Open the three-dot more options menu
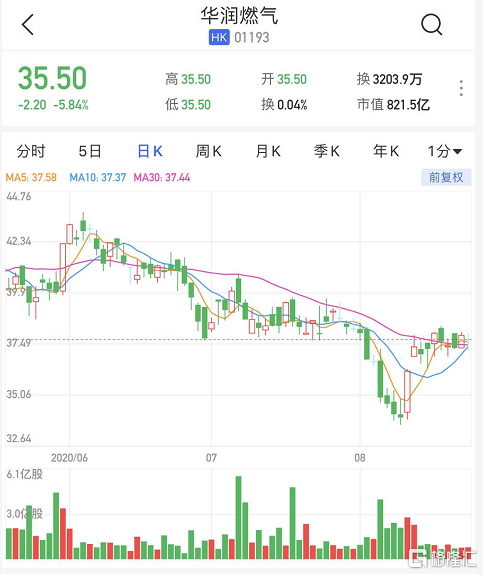 (461, 88)
